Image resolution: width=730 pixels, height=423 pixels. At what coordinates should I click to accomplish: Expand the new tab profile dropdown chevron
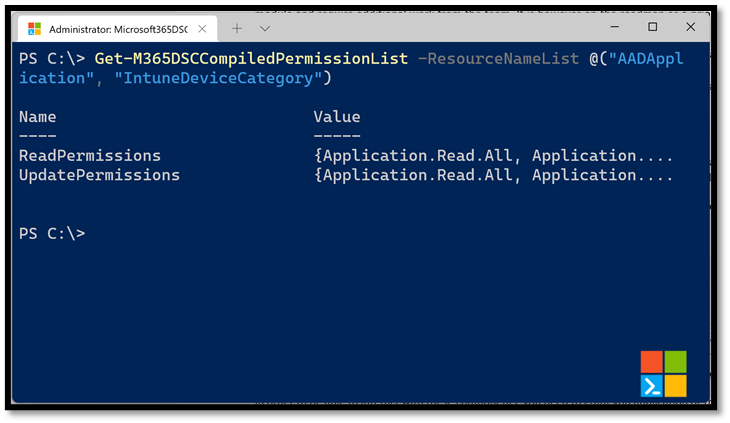(x=265, y=29)
